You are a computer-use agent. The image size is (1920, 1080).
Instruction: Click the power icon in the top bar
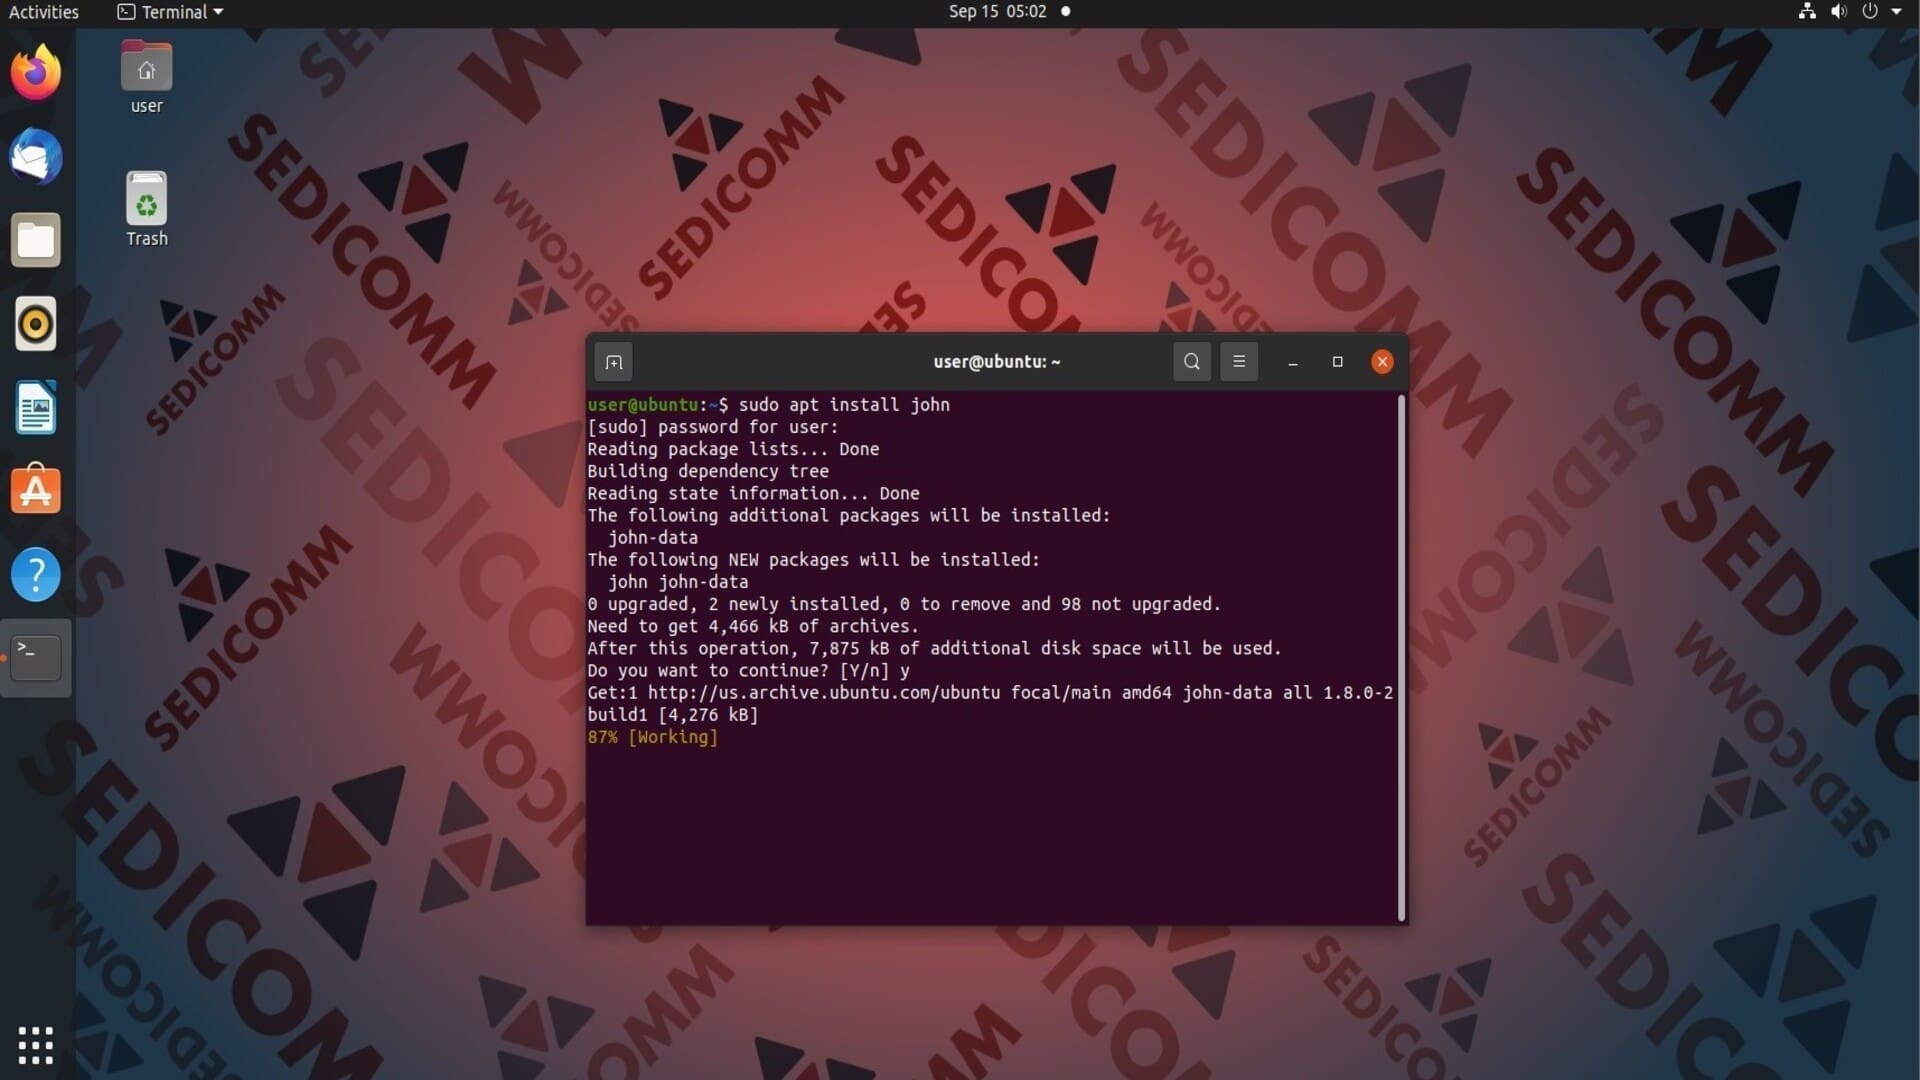coord(1869,12)
